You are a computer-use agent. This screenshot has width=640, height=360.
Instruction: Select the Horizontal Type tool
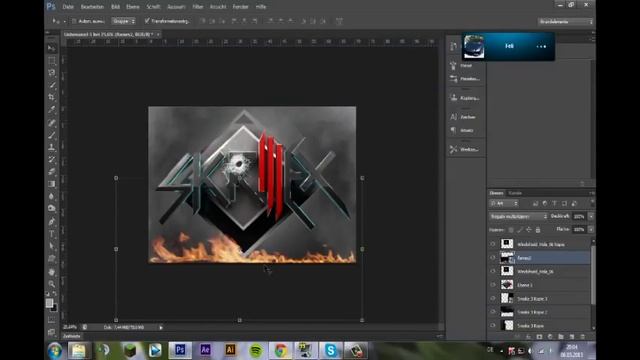coord(51,234)
